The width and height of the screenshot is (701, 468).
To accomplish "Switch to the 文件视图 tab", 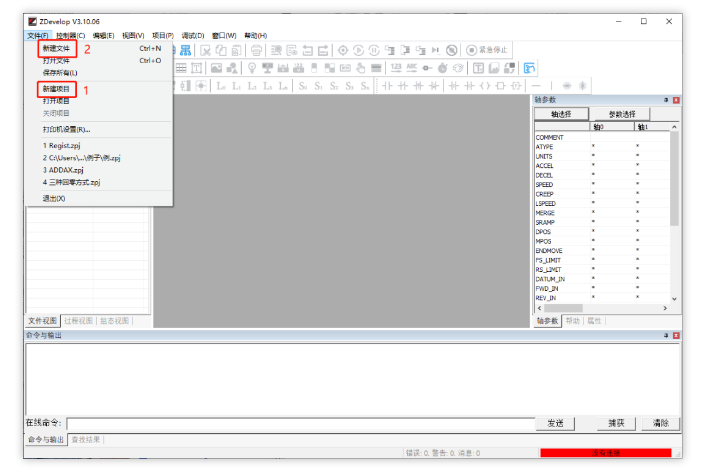I will click(42, 320).
